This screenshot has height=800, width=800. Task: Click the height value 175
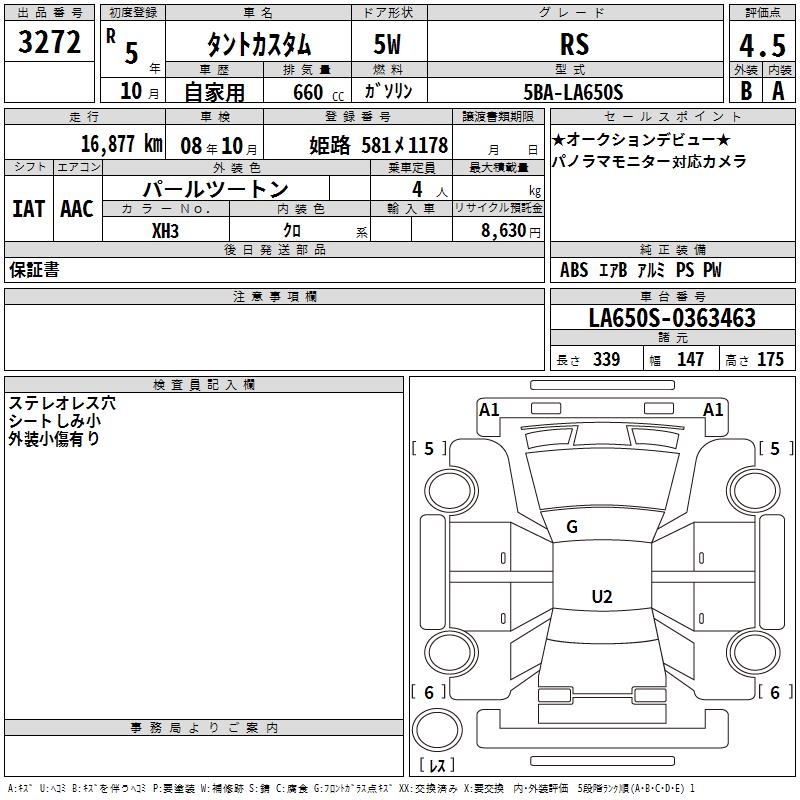tap(770, 359)
